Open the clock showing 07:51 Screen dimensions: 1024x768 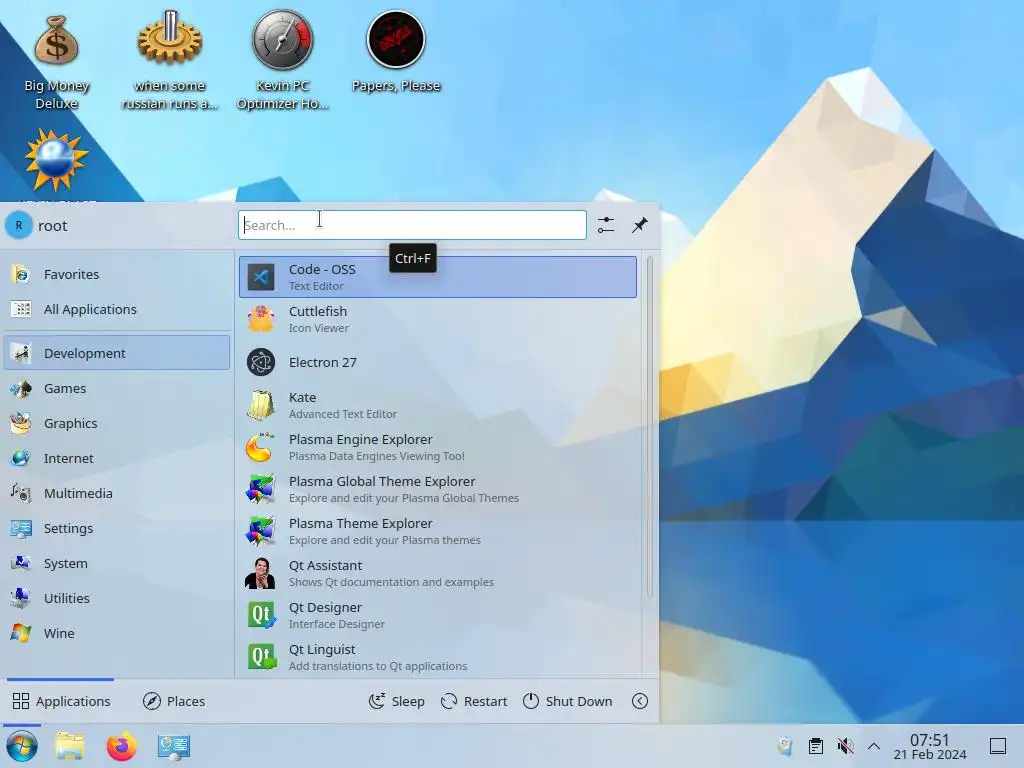coord(929,746)
